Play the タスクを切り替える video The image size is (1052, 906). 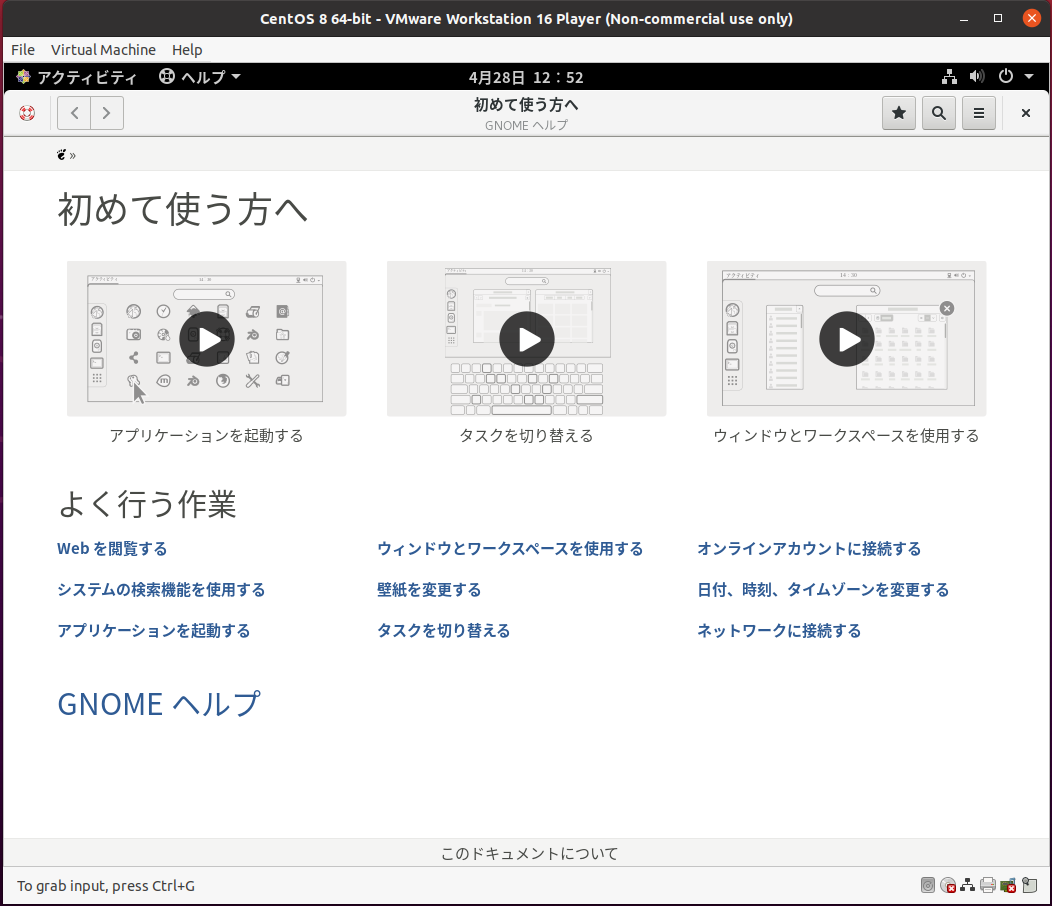point(526,339)
